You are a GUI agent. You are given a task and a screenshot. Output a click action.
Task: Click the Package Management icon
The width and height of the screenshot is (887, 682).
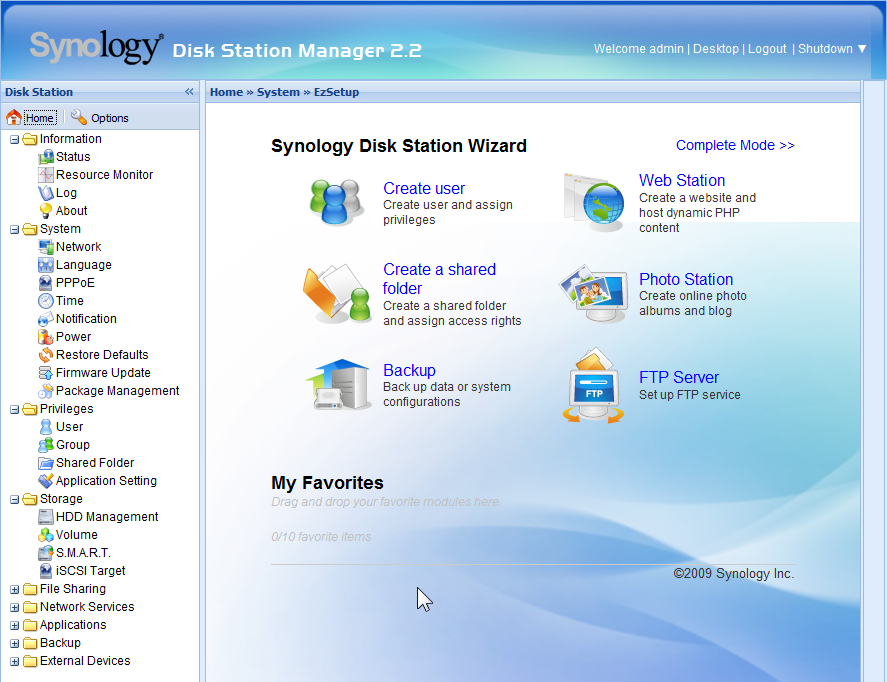pyautogui.click(x=46, y=391)
